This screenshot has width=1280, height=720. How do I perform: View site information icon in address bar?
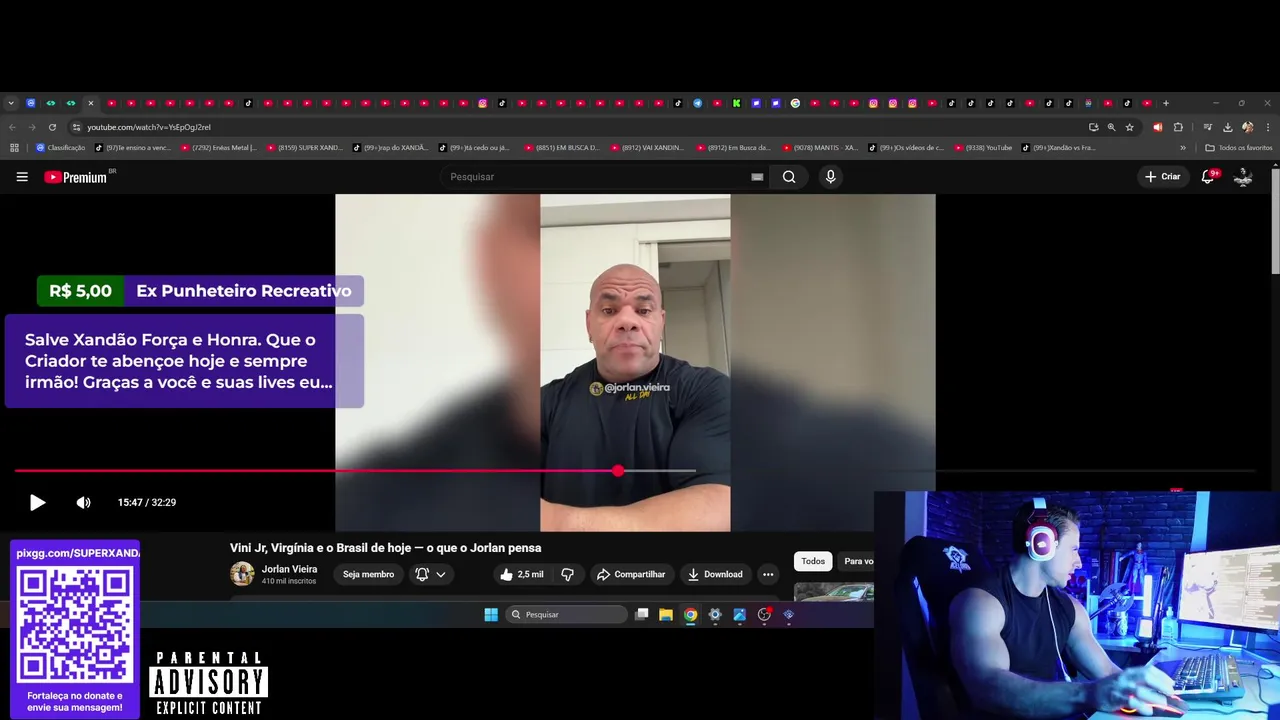pos(76,127)
